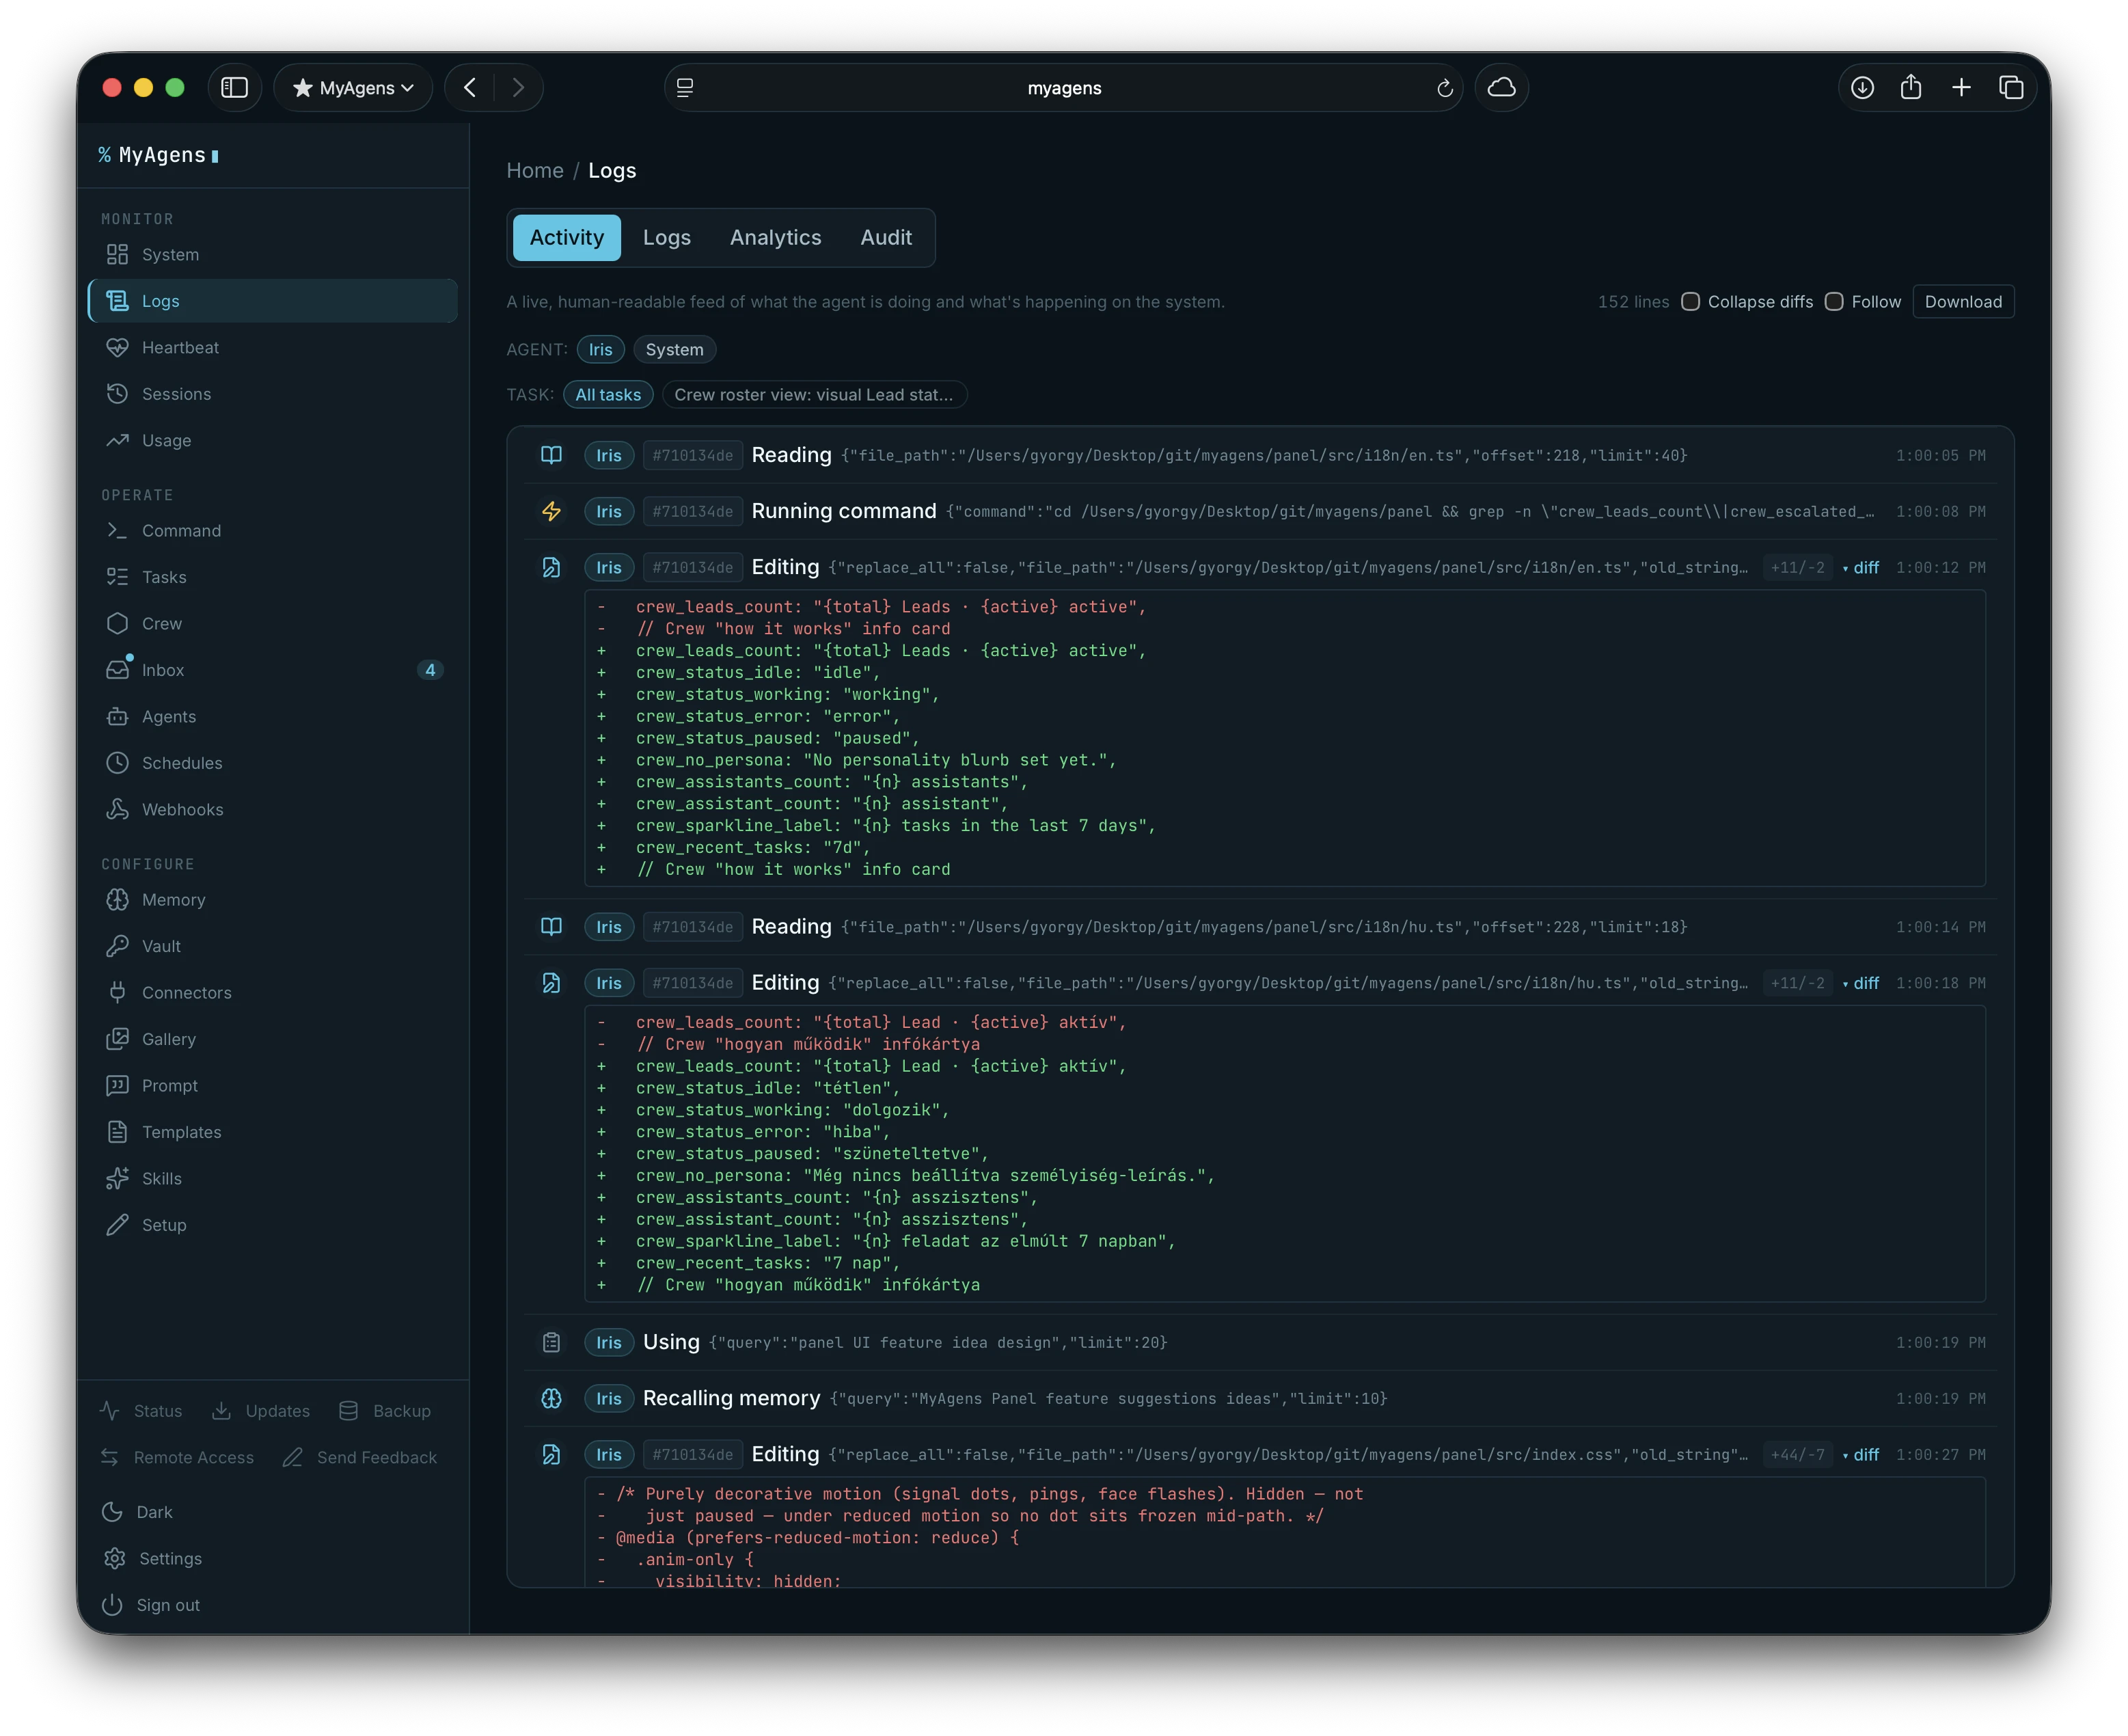Click the '152 lines' counter
2128x1736 pixels.
pos(1633,302)
